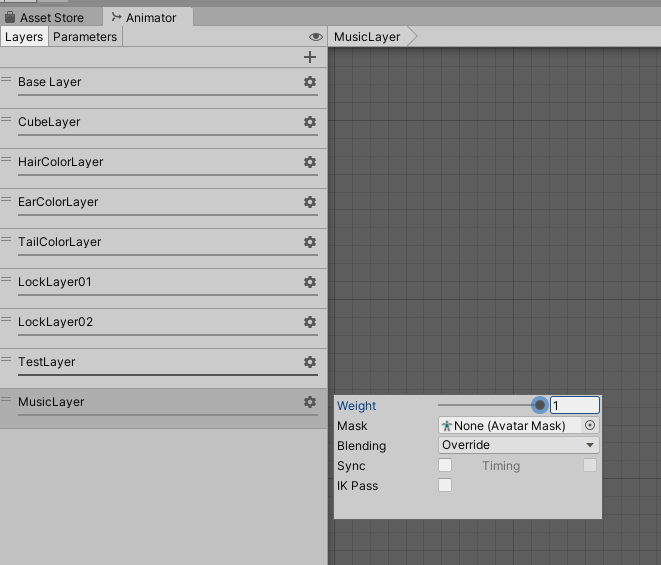Click the Timing checkbox
This screenshot has width=661, height=565.
pyautogui.click(x=590, y=465)
